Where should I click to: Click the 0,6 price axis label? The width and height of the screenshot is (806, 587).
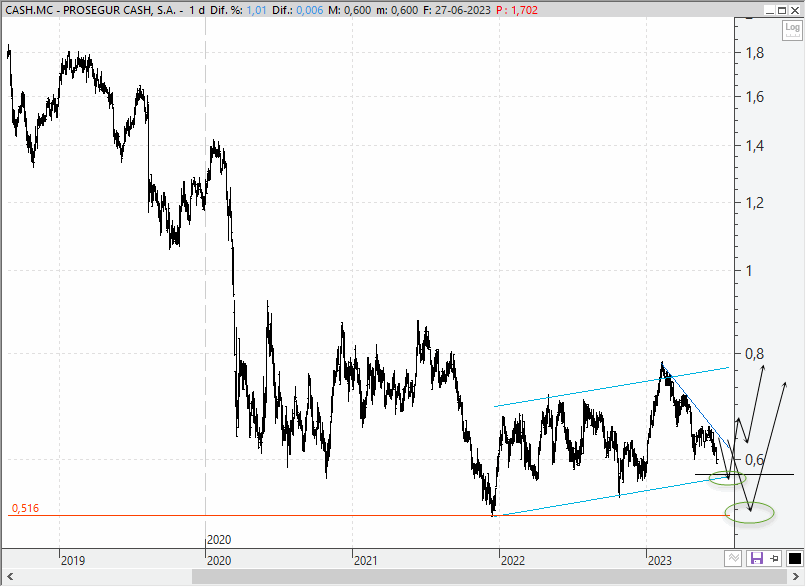[x=755, y=460]
